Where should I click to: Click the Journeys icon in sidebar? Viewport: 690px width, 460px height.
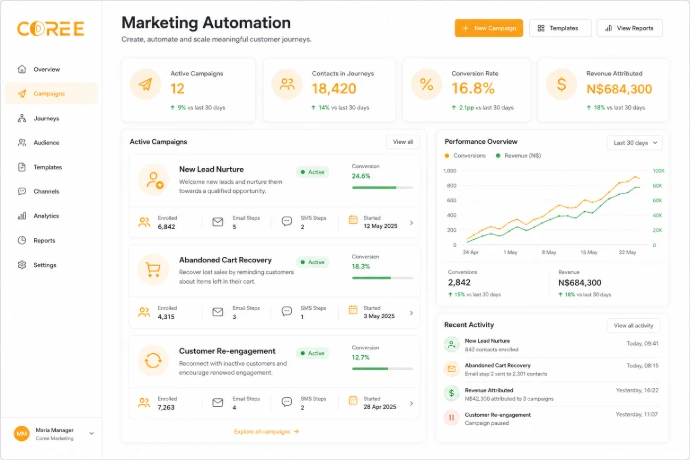22,118
